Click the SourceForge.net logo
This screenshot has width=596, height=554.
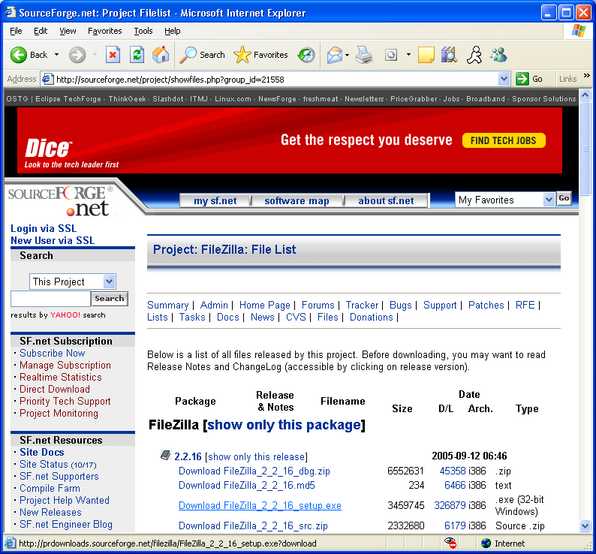(x=60, y=201)
